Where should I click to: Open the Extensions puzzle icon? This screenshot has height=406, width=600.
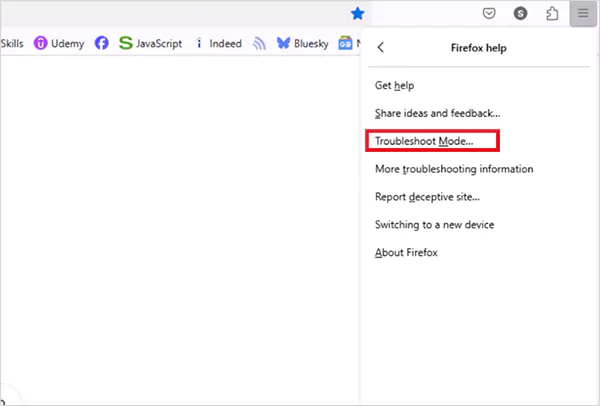click(552, 13)
